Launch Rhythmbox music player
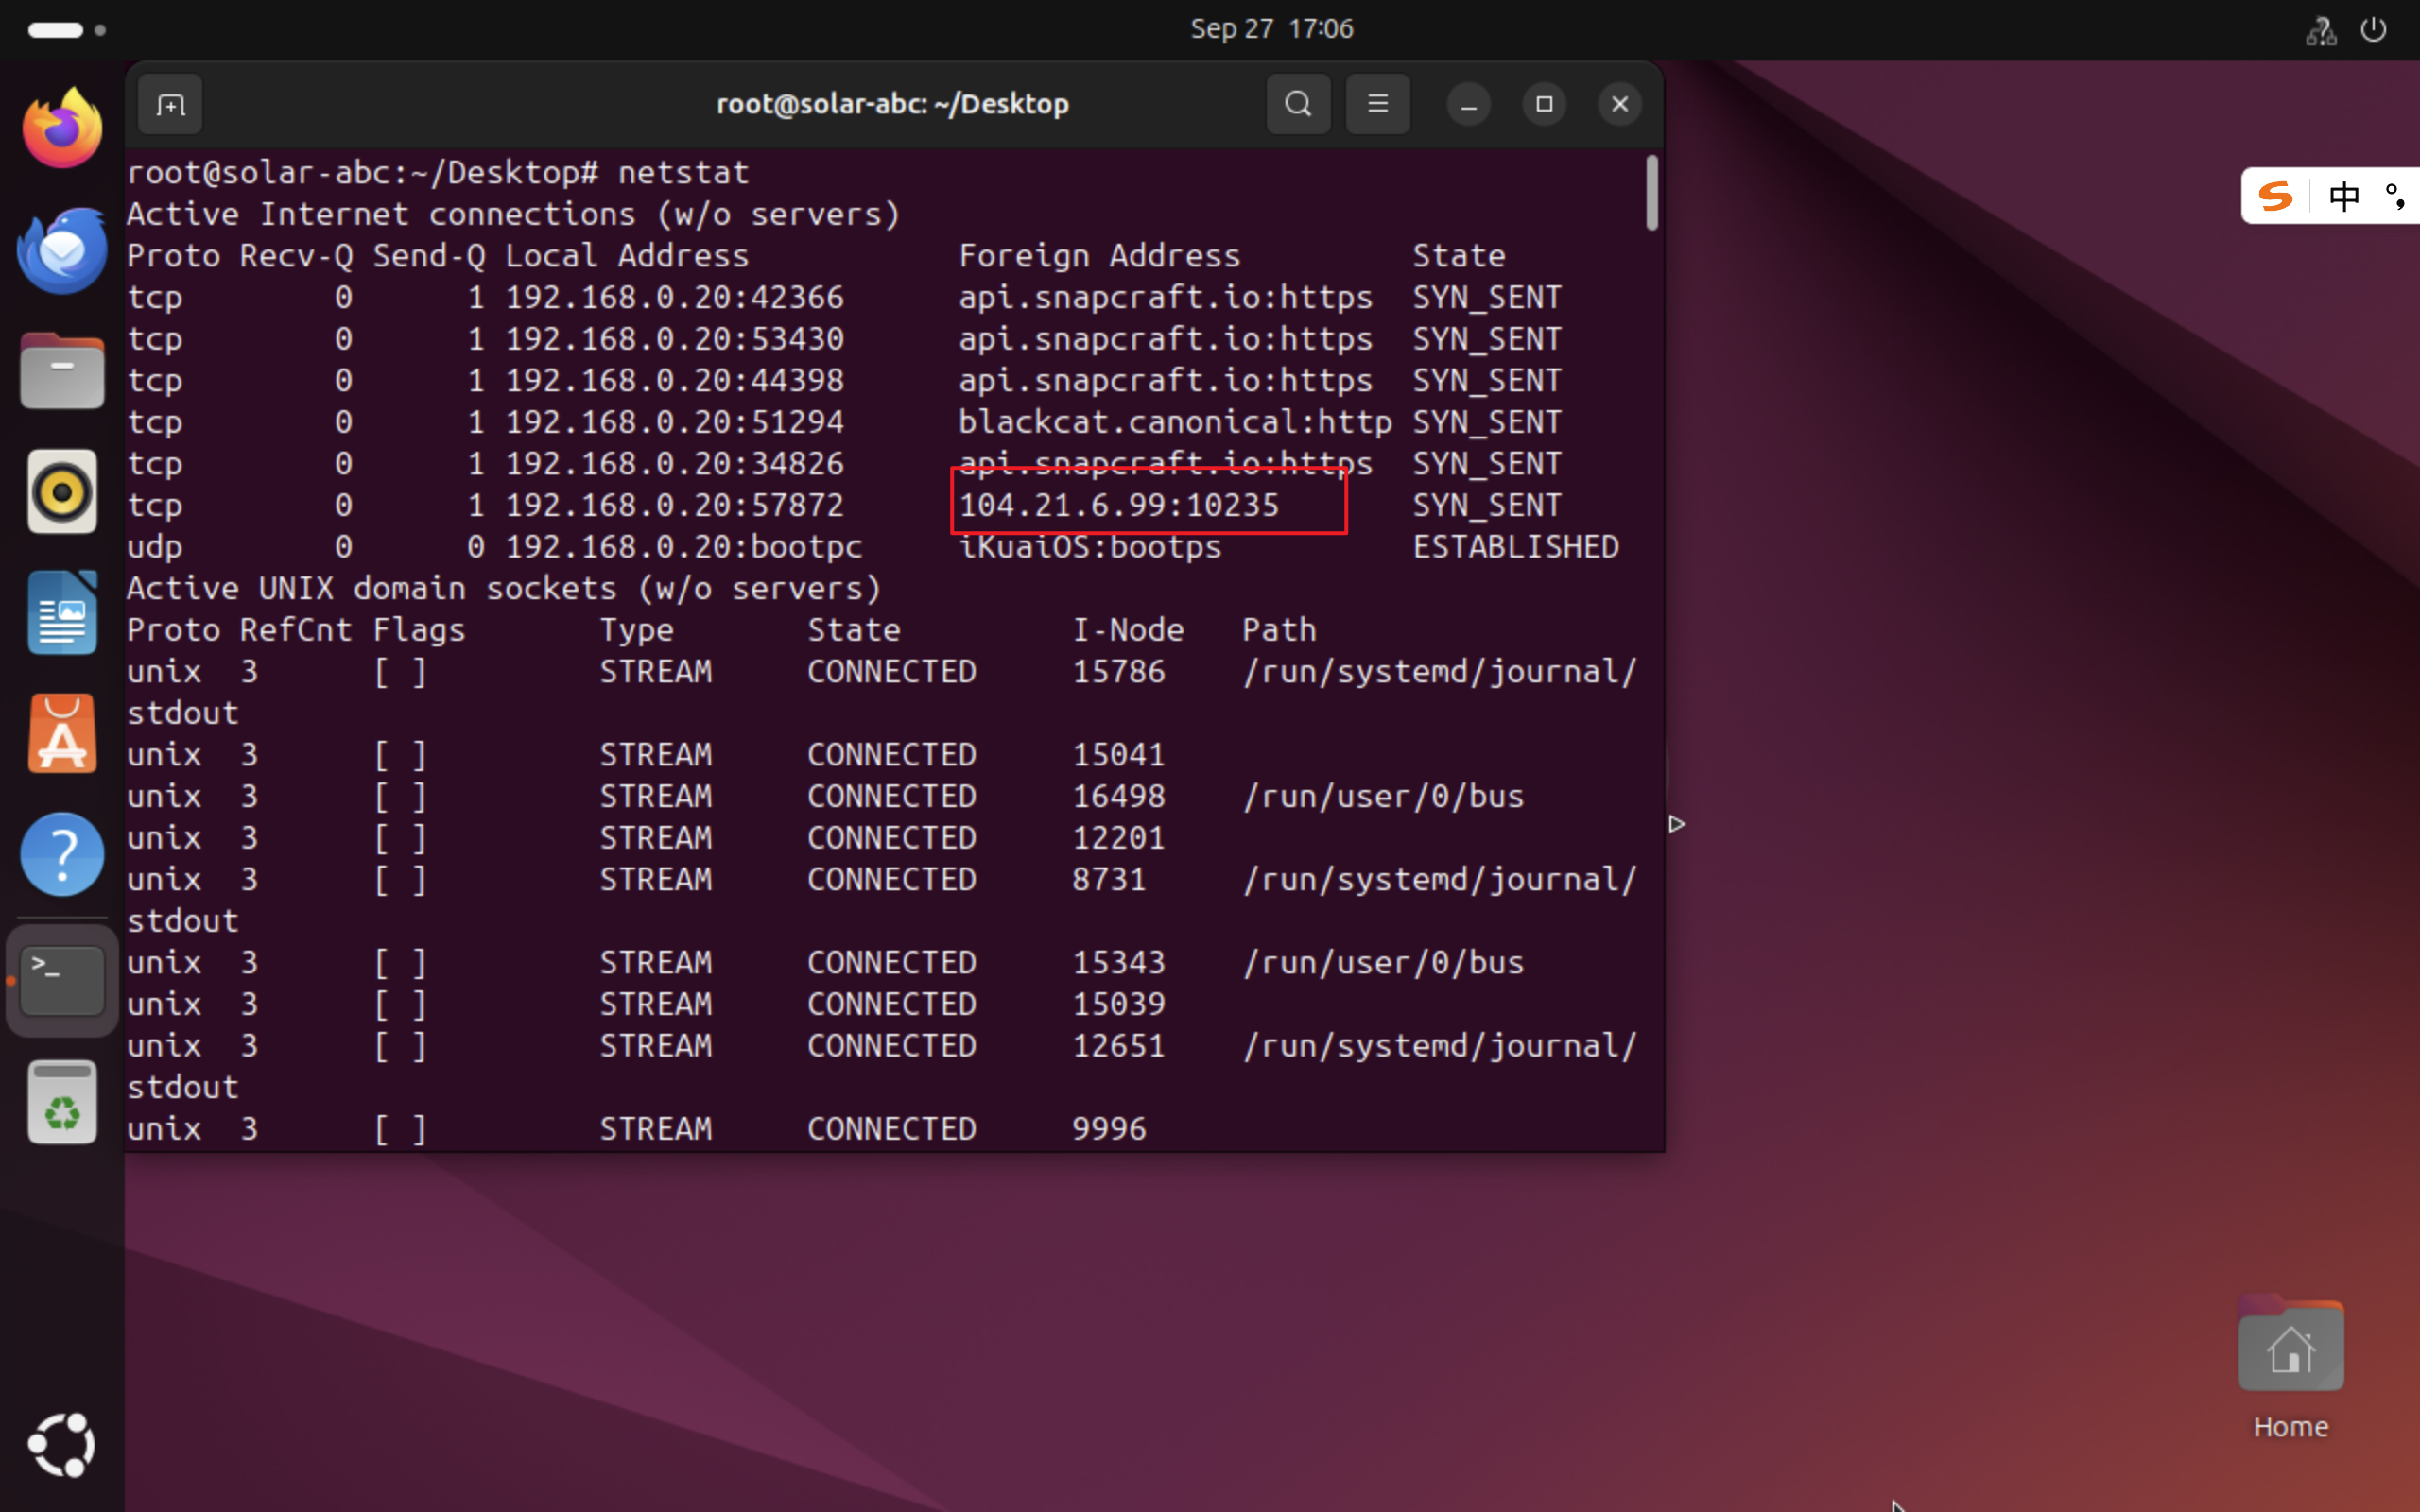The height and width of the screenshot is (1512, 2420). pos(62,492)
